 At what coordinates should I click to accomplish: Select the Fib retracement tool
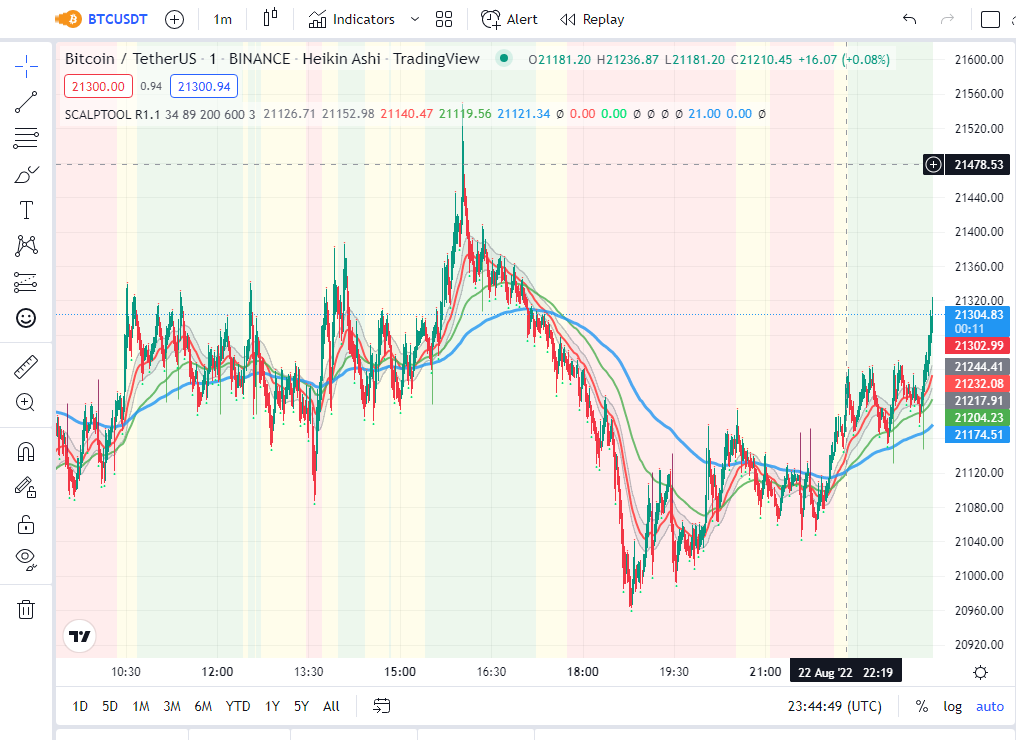point(26,138)
